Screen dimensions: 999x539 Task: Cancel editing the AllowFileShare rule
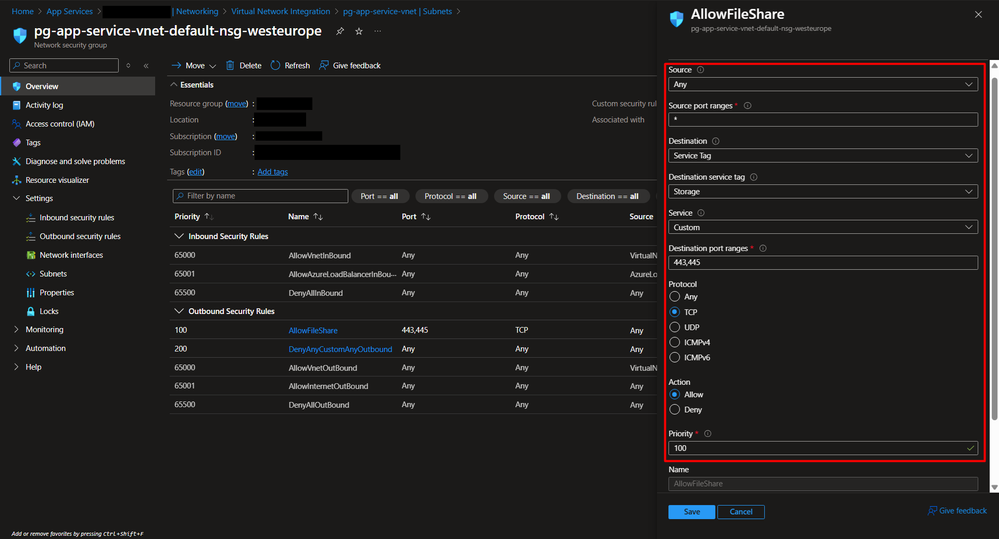pyautogui.click(x=741, y=512)
